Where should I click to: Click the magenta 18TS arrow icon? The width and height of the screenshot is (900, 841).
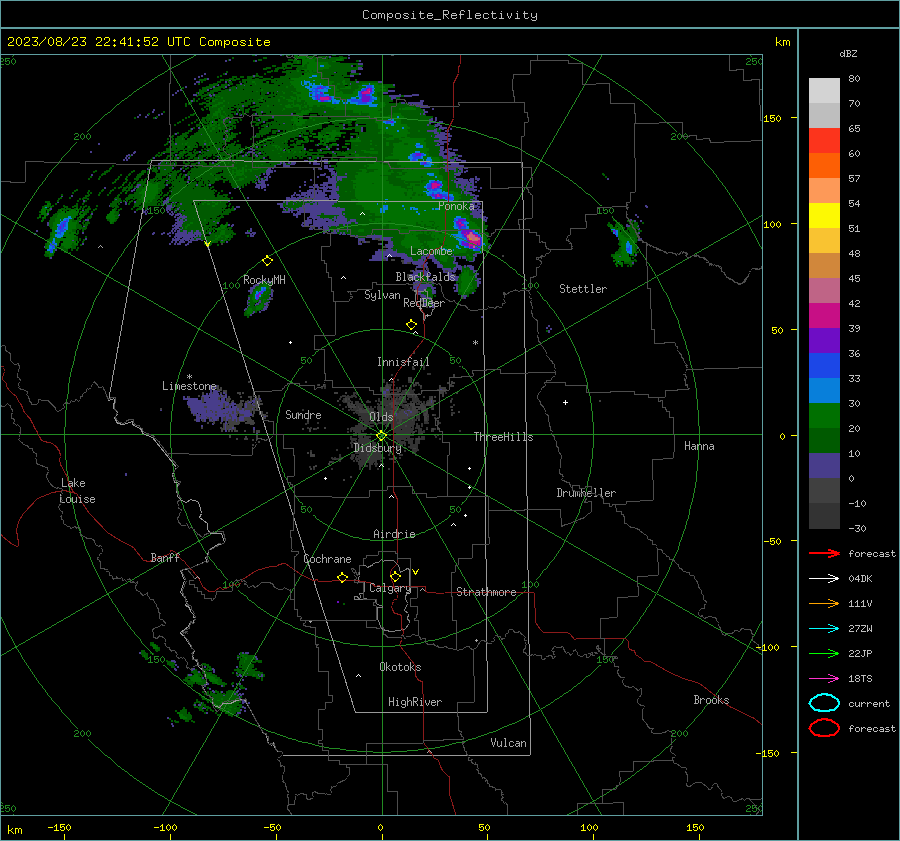tap(824, 679)
